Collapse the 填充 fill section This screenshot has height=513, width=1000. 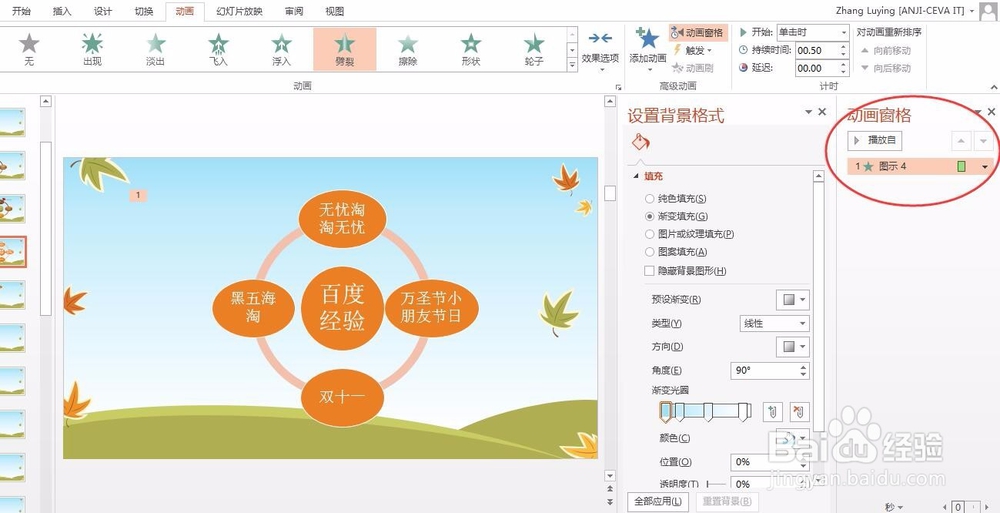(635, 176)
